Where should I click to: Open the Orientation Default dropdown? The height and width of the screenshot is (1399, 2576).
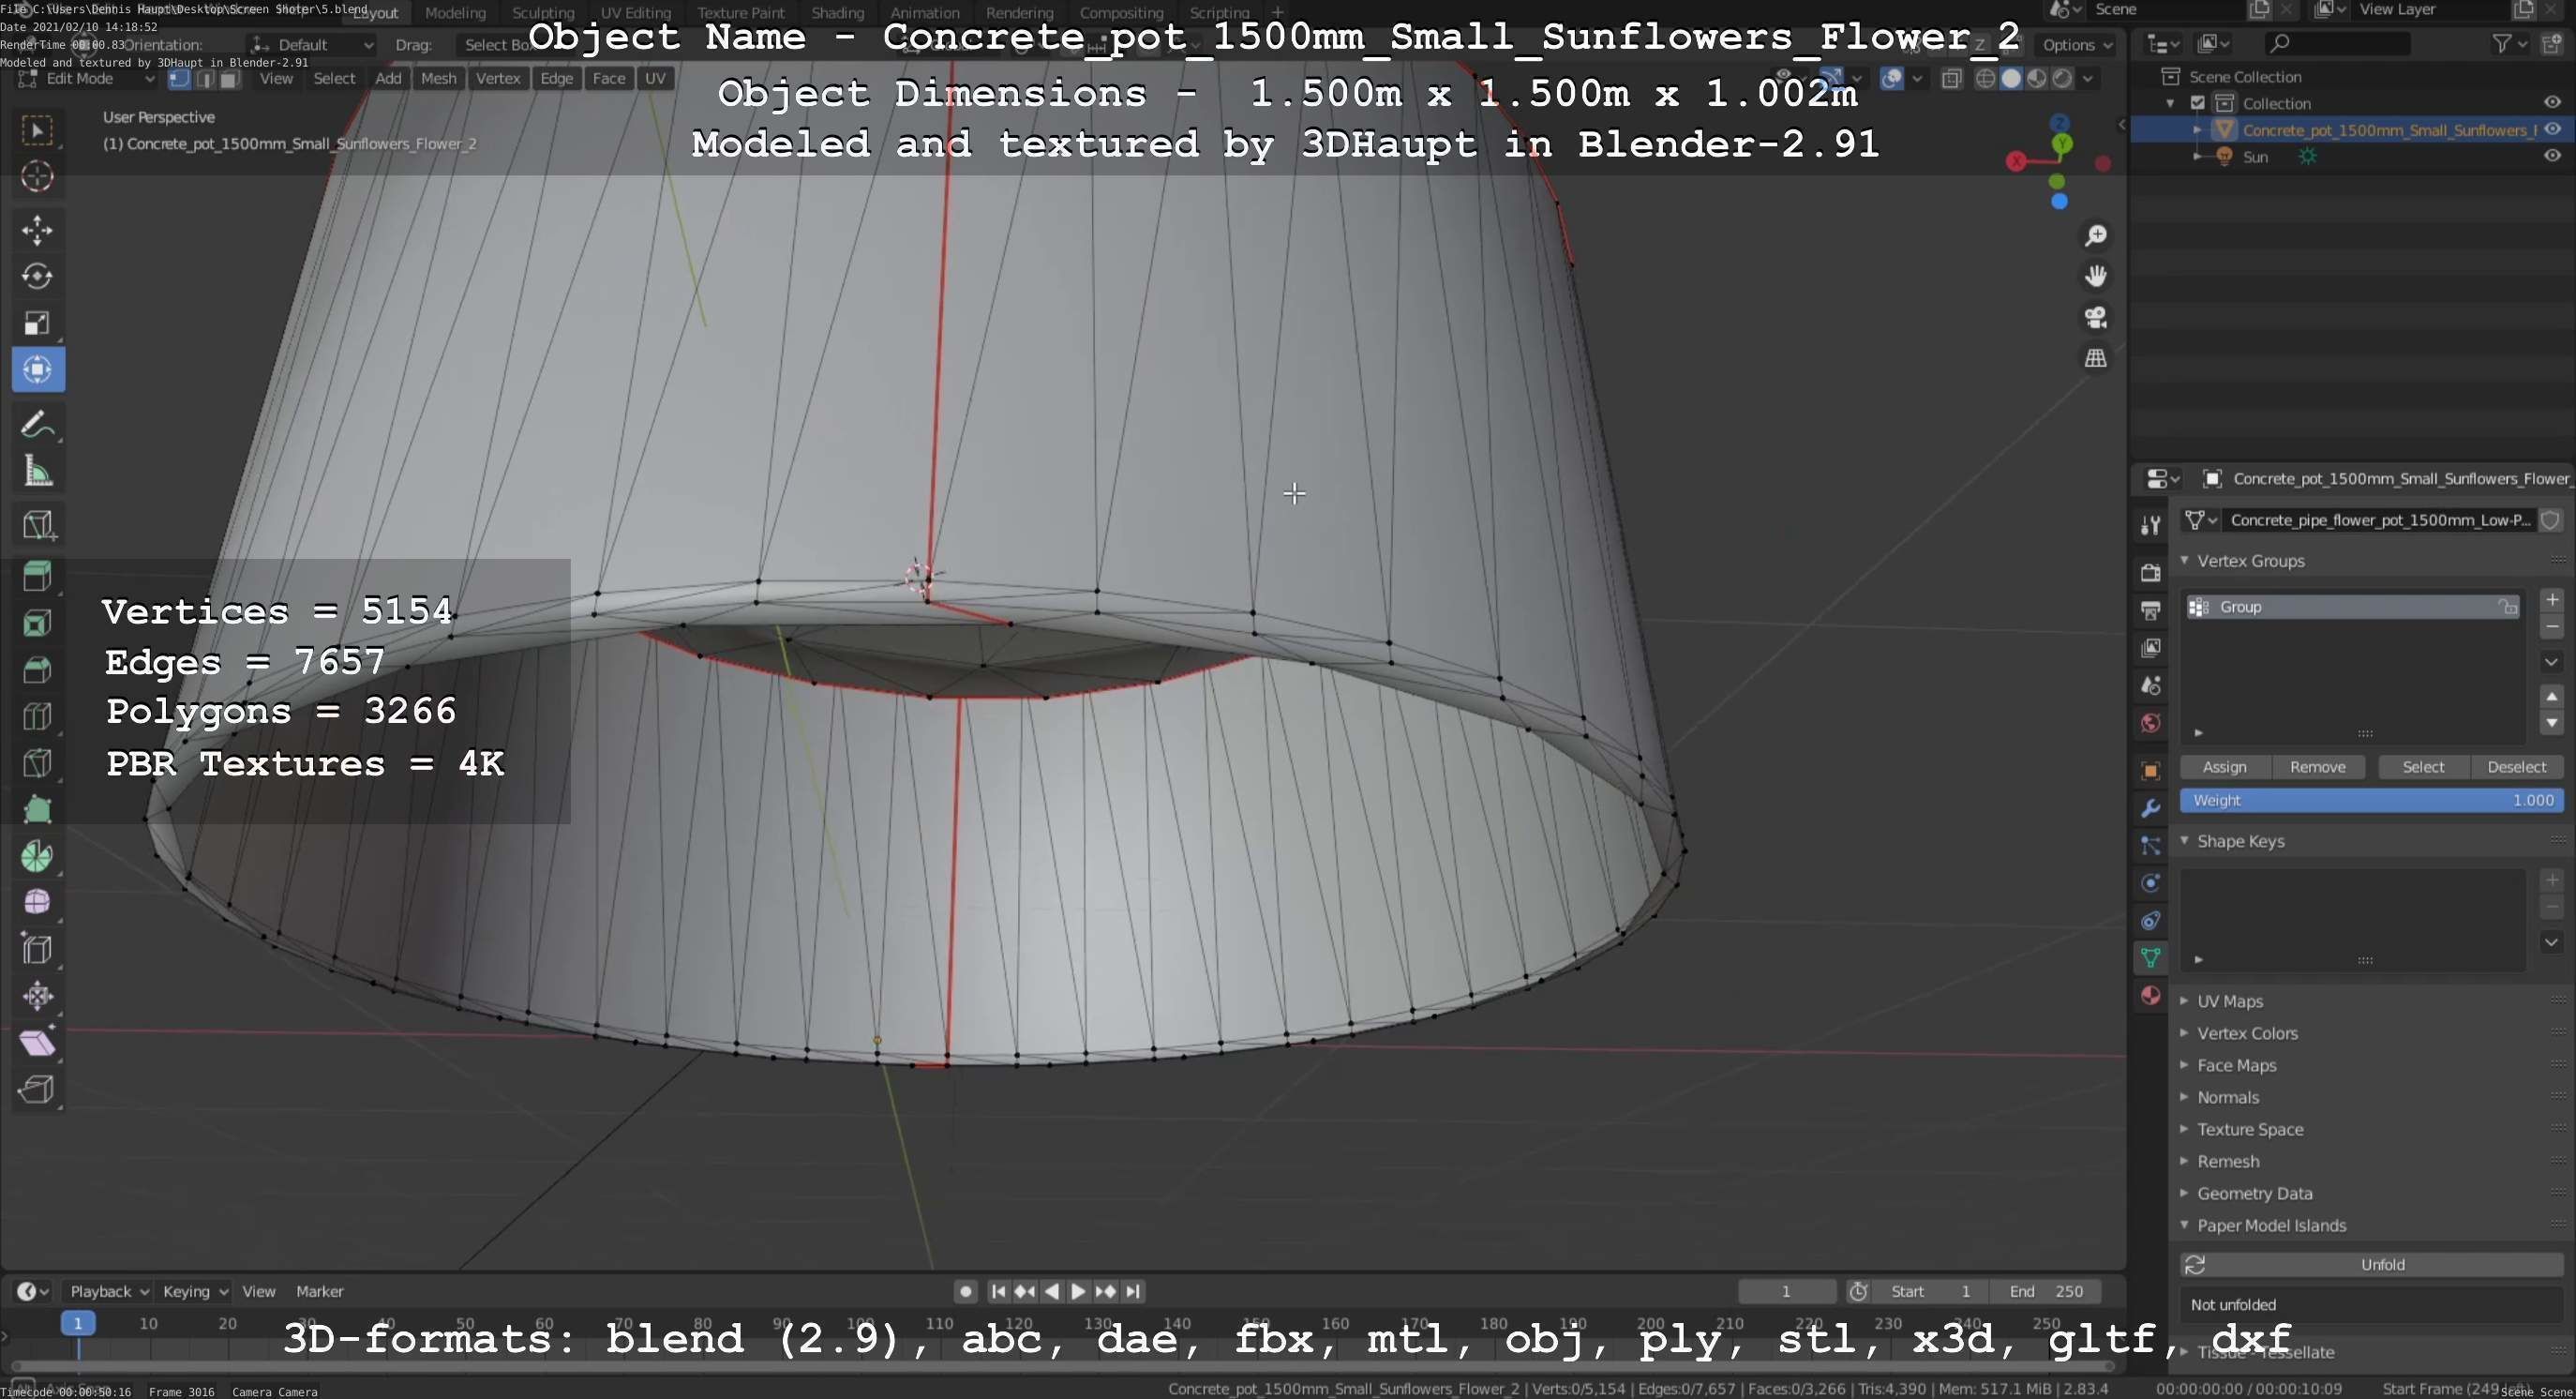pyautogui.click(x=312, y=45)
